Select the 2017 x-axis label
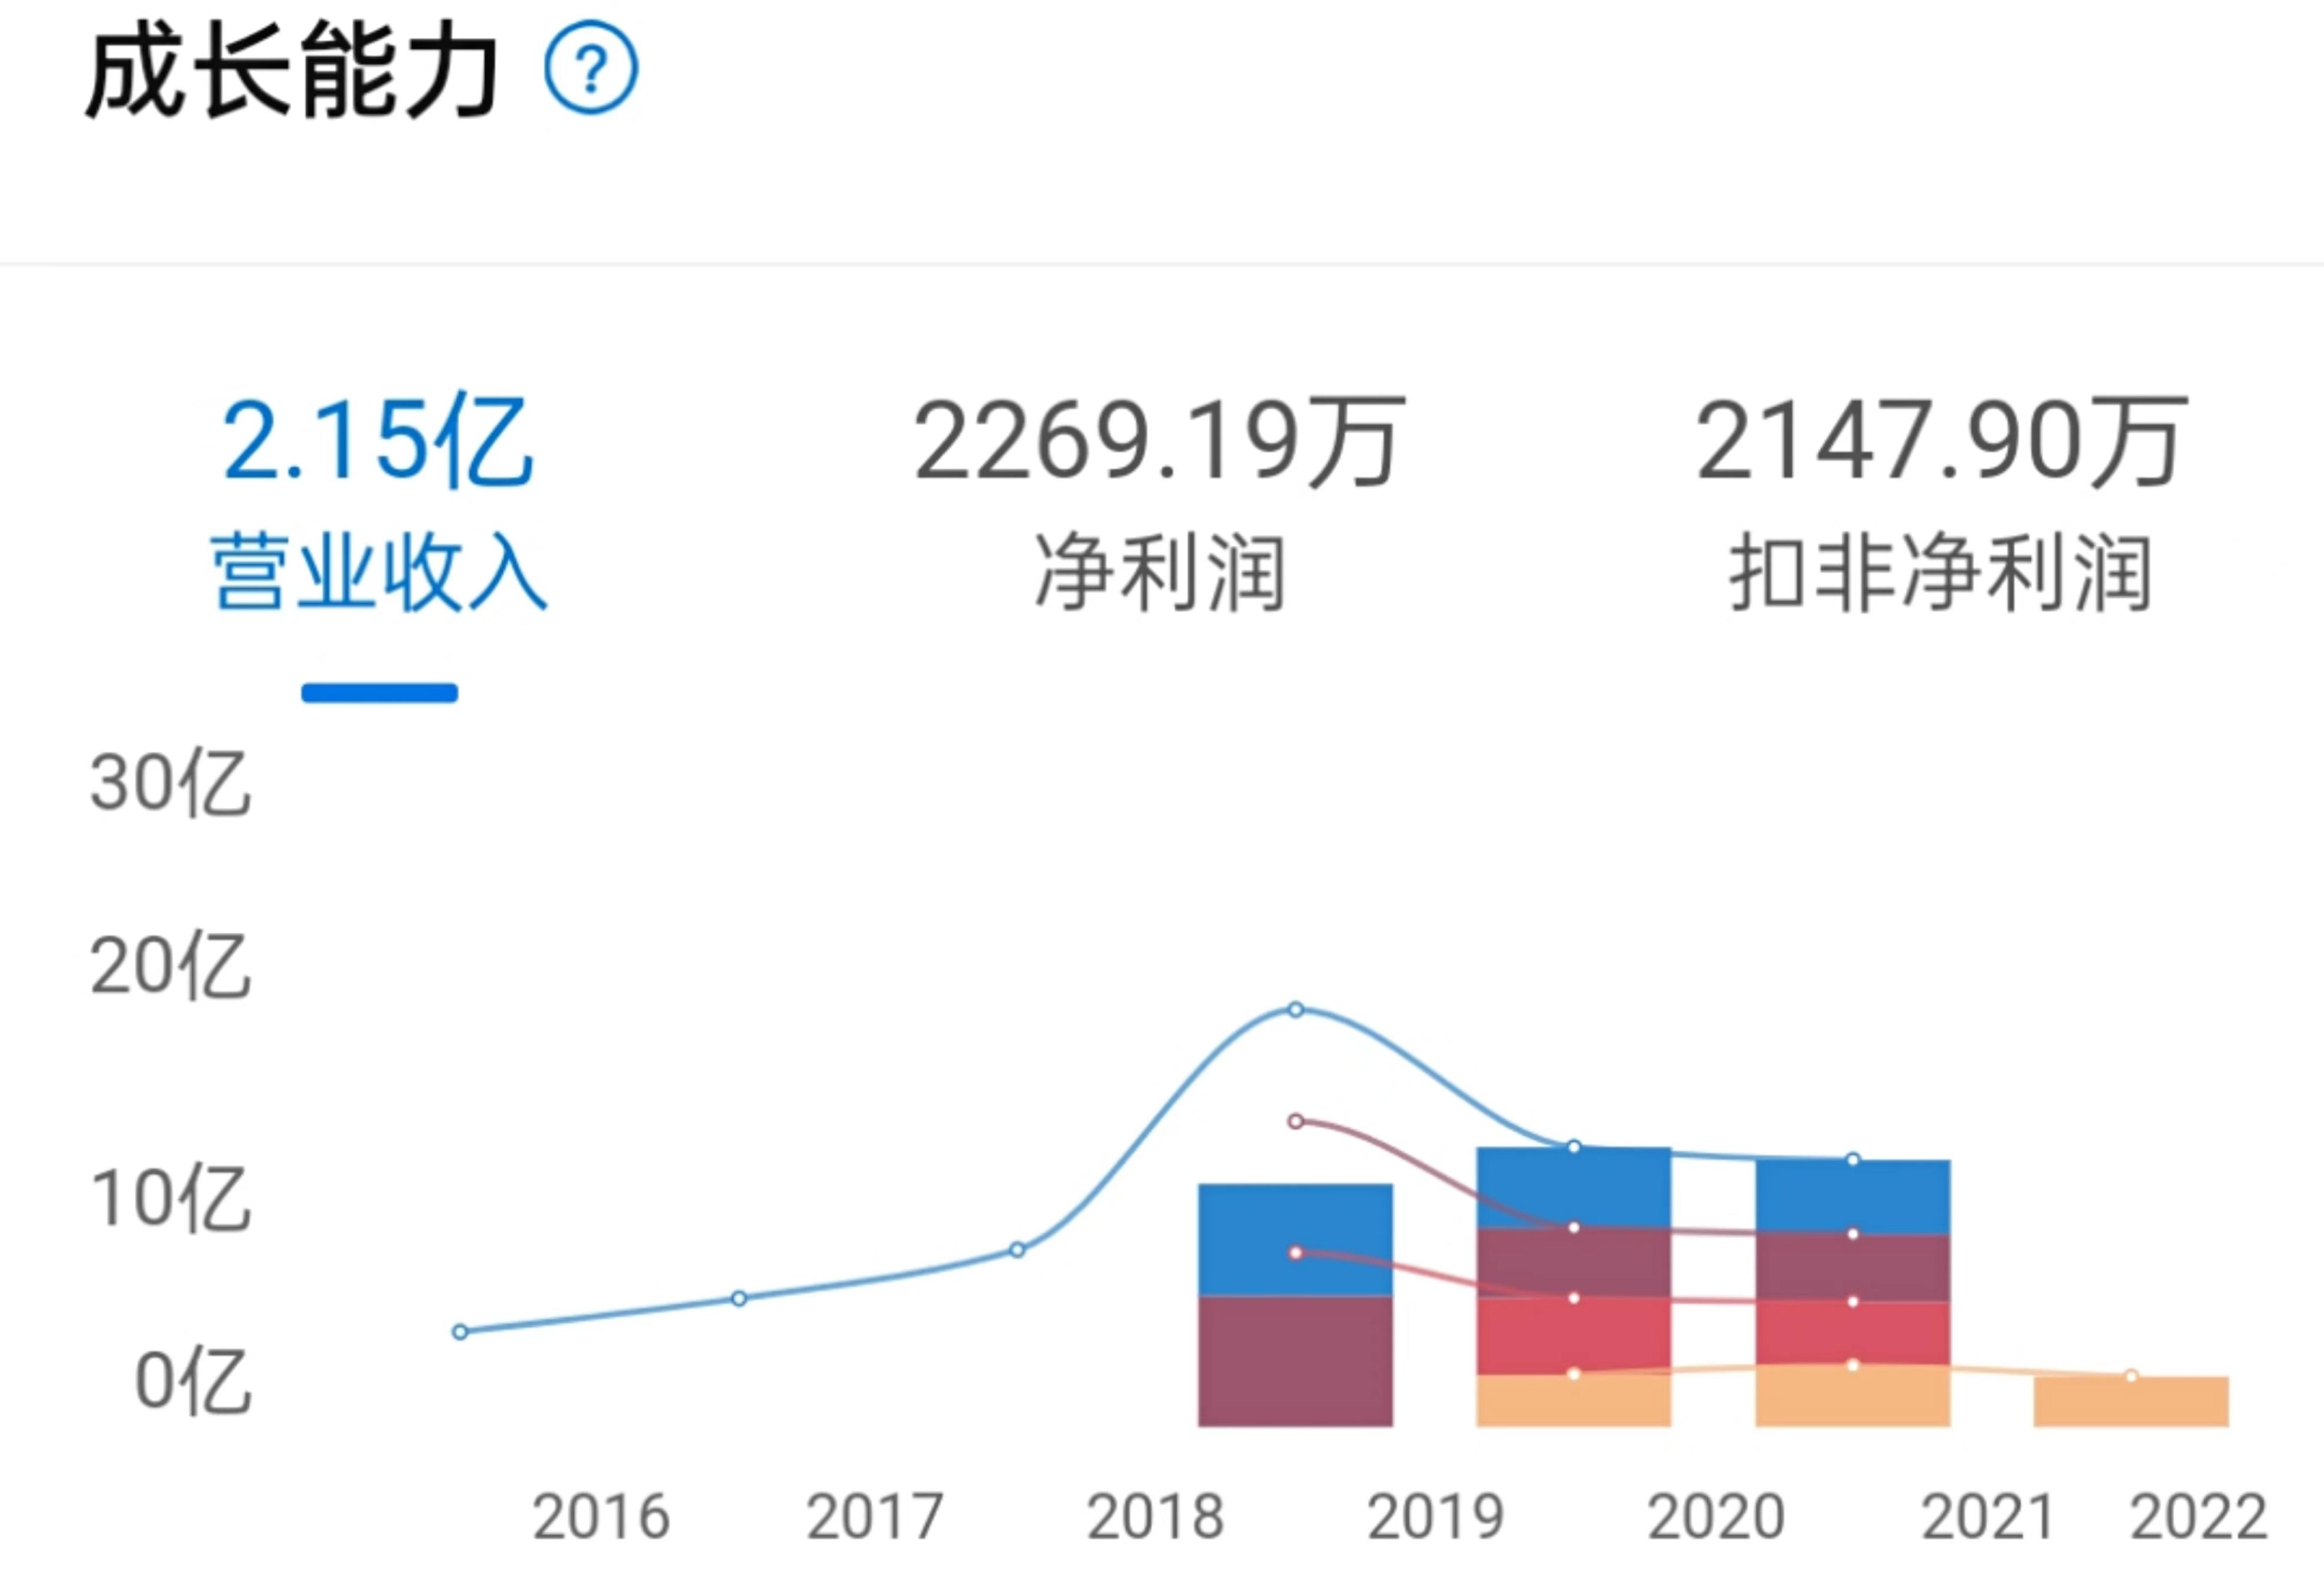The width and height of the screenshot is (2324, 1571). 875,1517
